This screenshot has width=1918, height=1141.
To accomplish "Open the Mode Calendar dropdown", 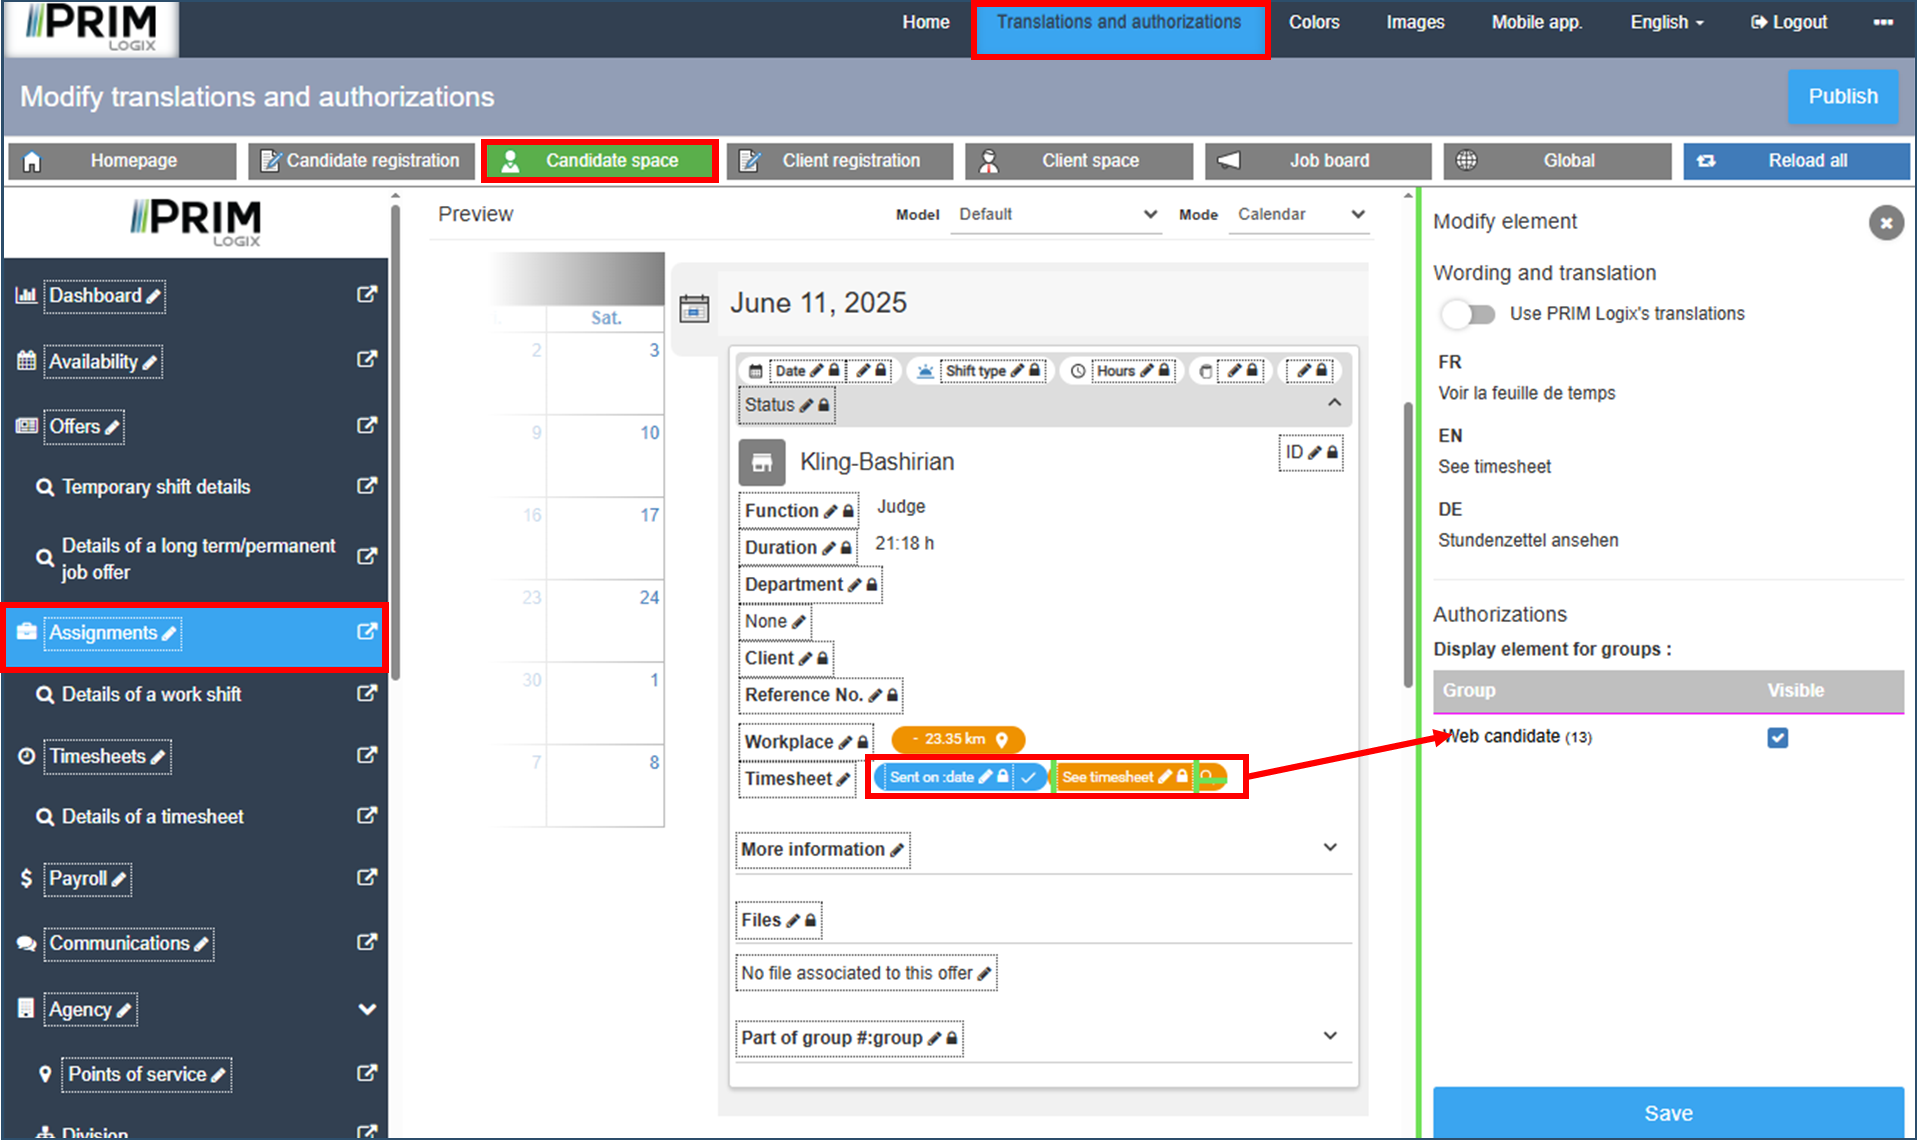I will click(1300, 214).
